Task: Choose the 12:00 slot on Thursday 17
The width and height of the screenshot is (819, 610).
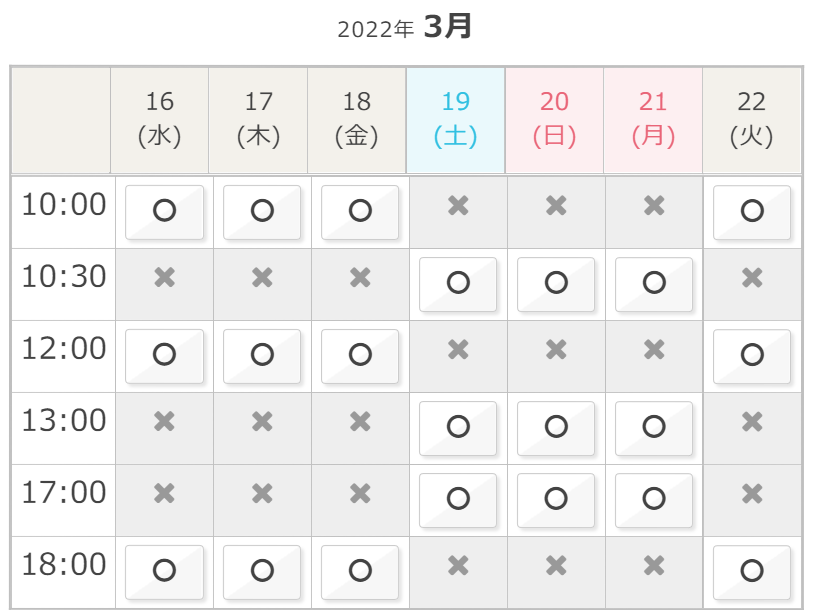Action: point(262,355)
